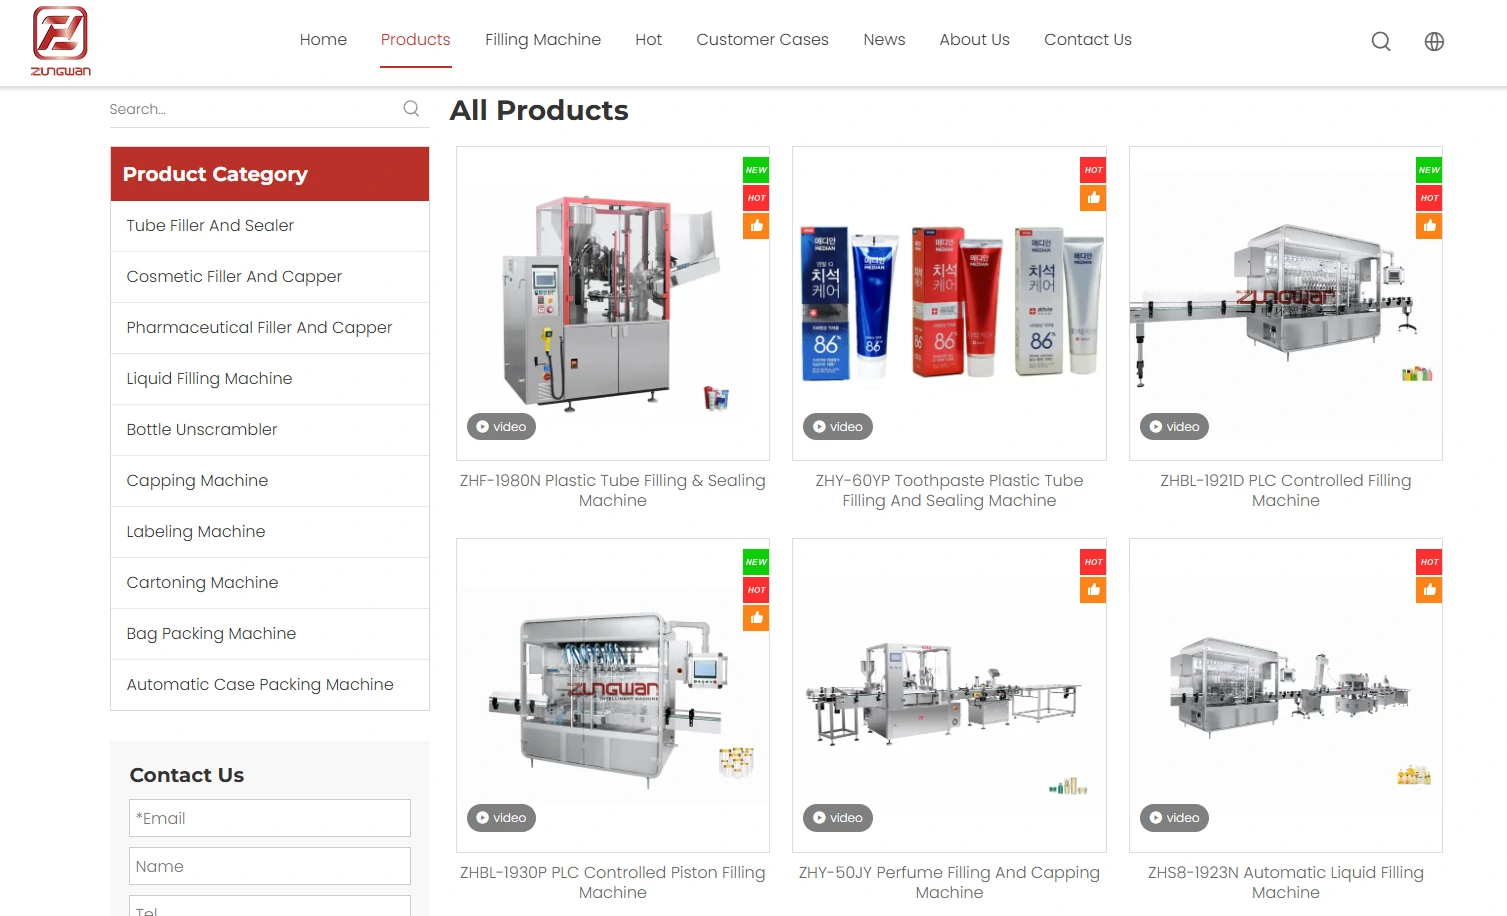The image size is (1507, 916).
Task: Click the globe language icon
Action: (1433, 41)
